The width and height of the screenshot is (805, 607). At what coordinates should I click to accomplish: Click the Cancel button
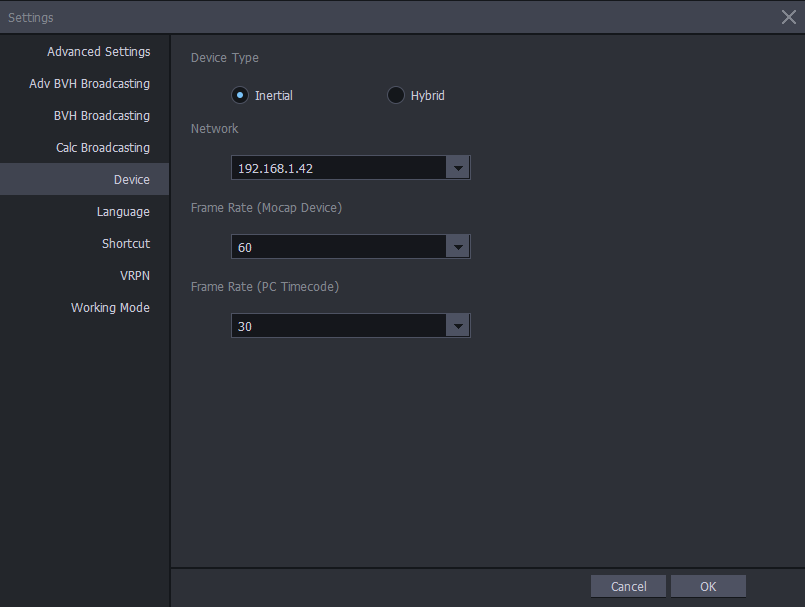[628, 586]
